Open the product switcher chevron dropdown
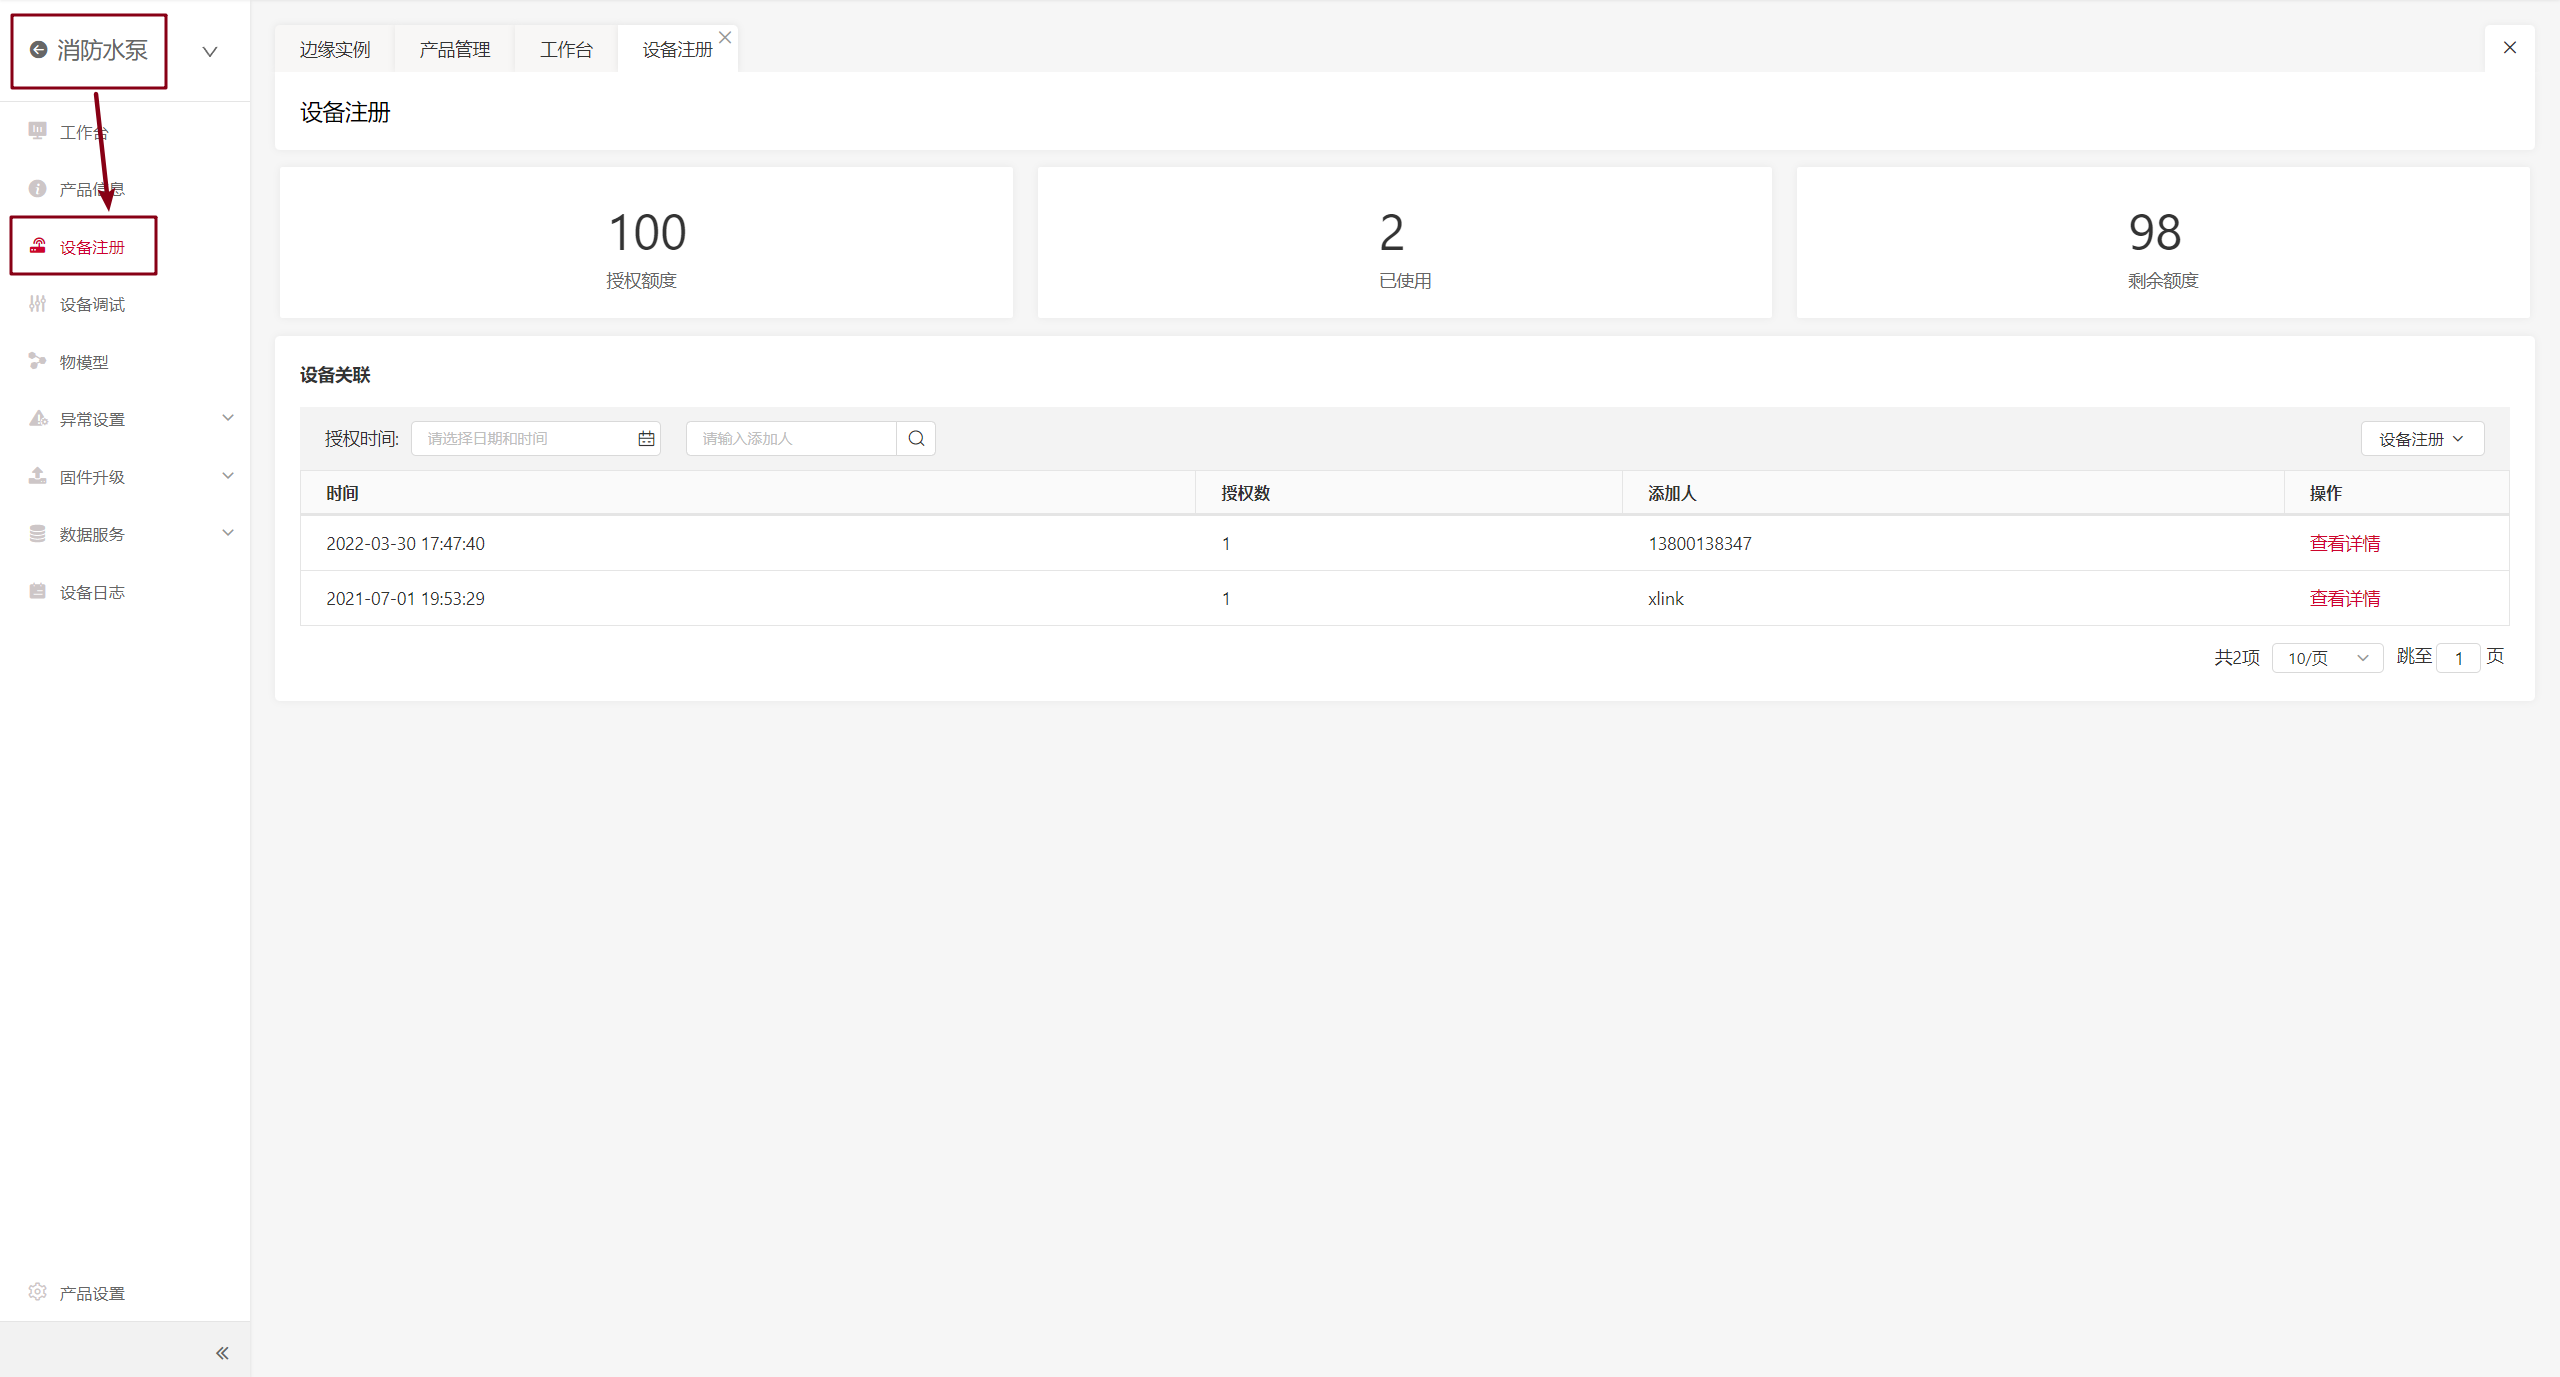 [210, 51]
